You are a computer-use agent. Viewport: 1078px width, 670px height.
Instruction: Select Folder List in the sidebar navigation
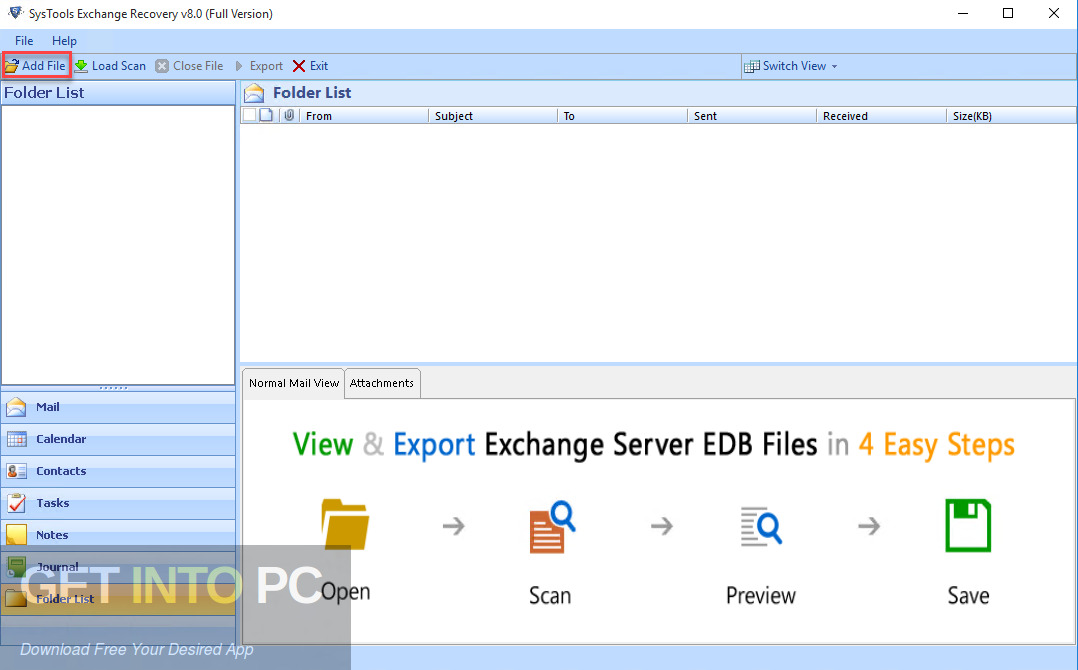(118, 599)
